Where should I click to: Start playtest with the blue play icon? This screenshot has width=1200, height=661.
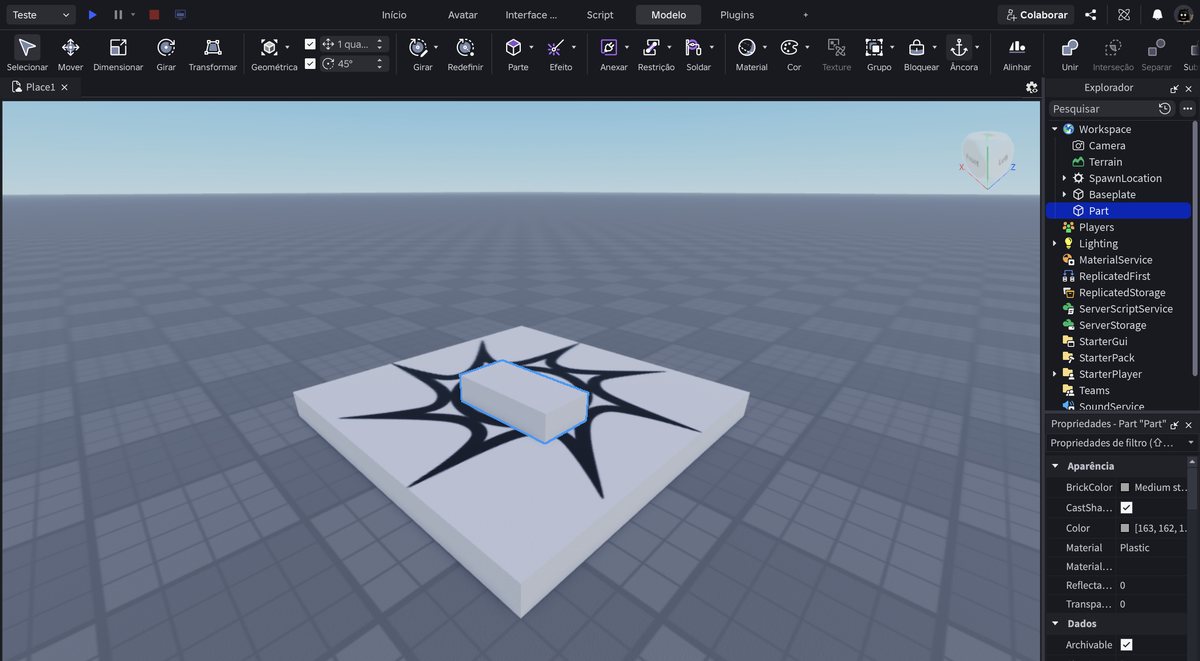92,15
